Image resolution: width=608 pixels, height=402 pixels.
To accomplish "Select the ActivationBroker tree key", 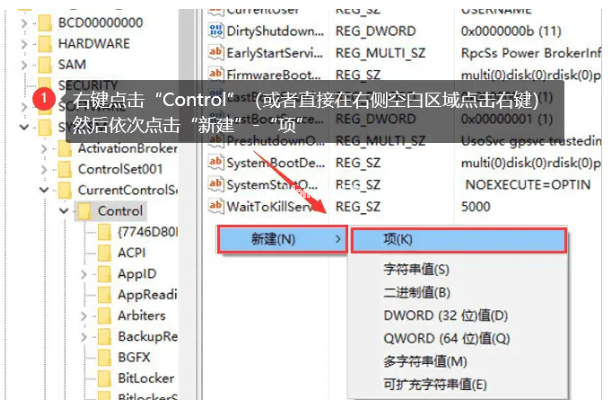I will tap(126, 148).
